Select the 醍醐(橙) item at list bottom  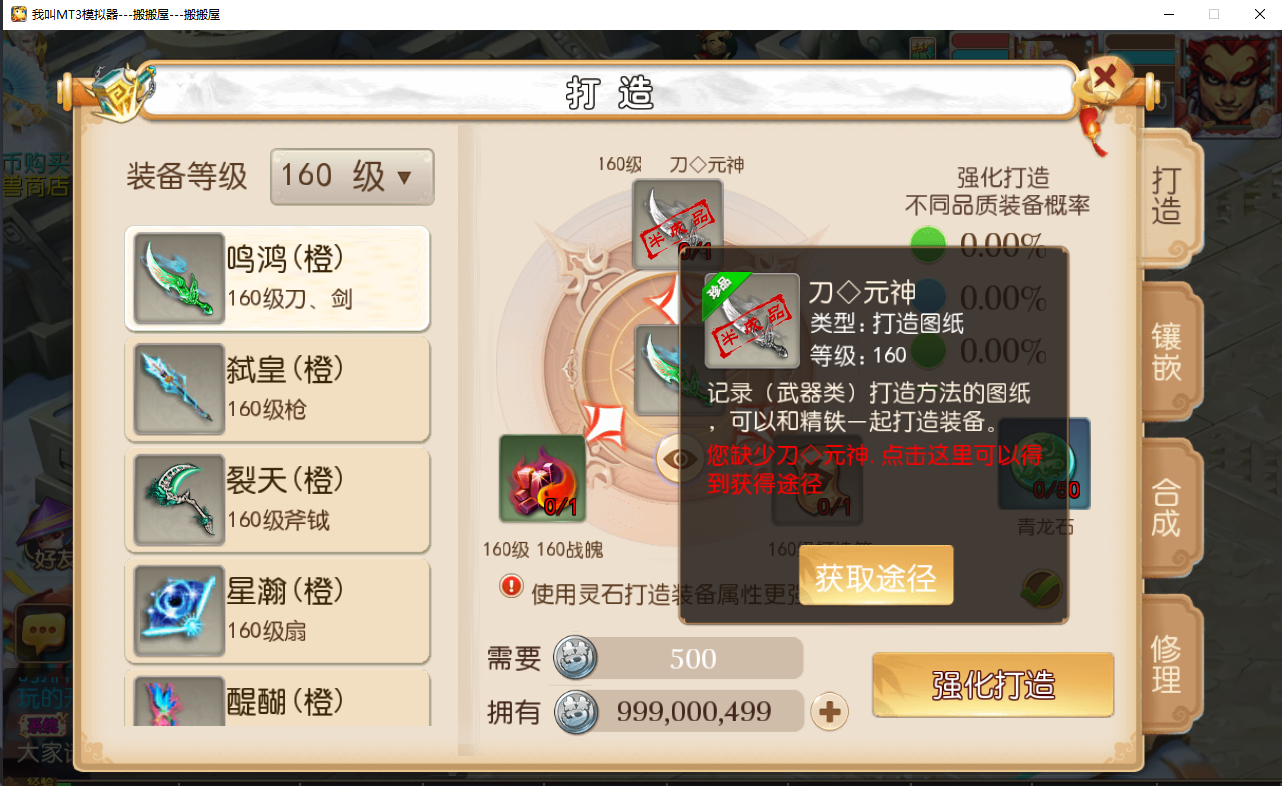(277, 700)
